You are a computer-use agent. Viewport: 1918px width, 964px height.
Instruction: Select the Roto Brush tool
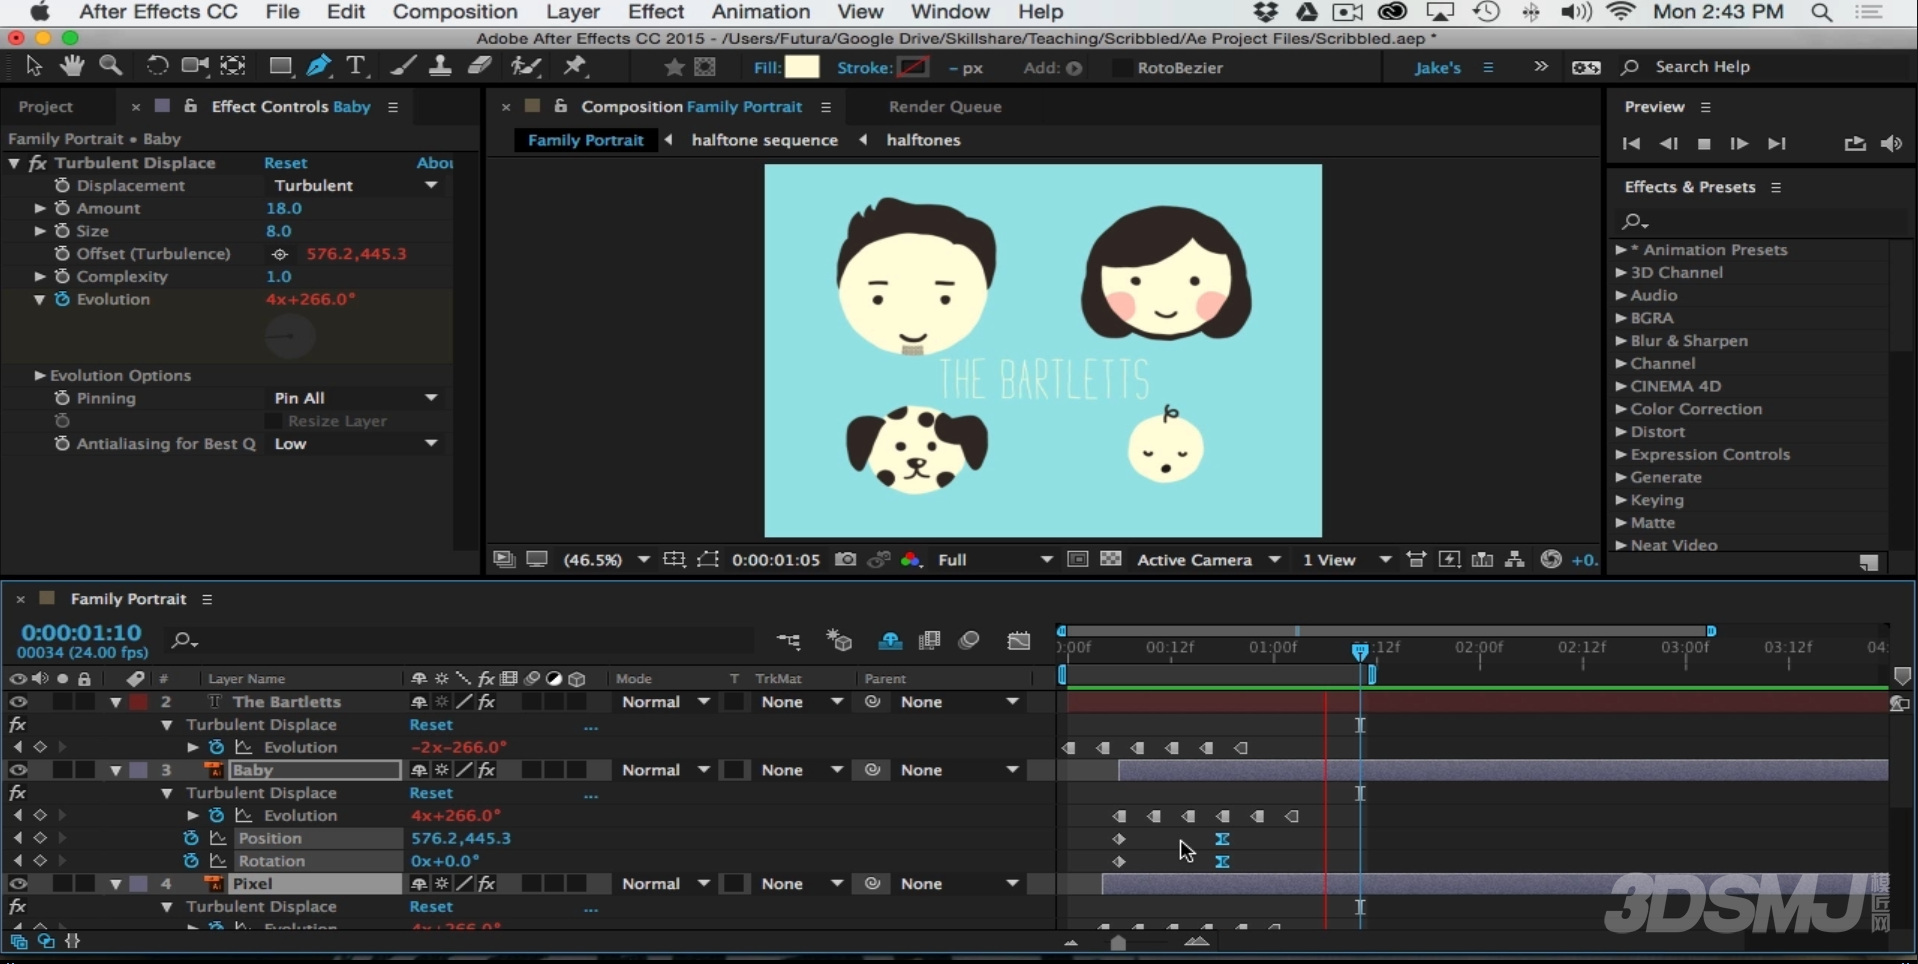pyautogui.click(x=525, y=66)
